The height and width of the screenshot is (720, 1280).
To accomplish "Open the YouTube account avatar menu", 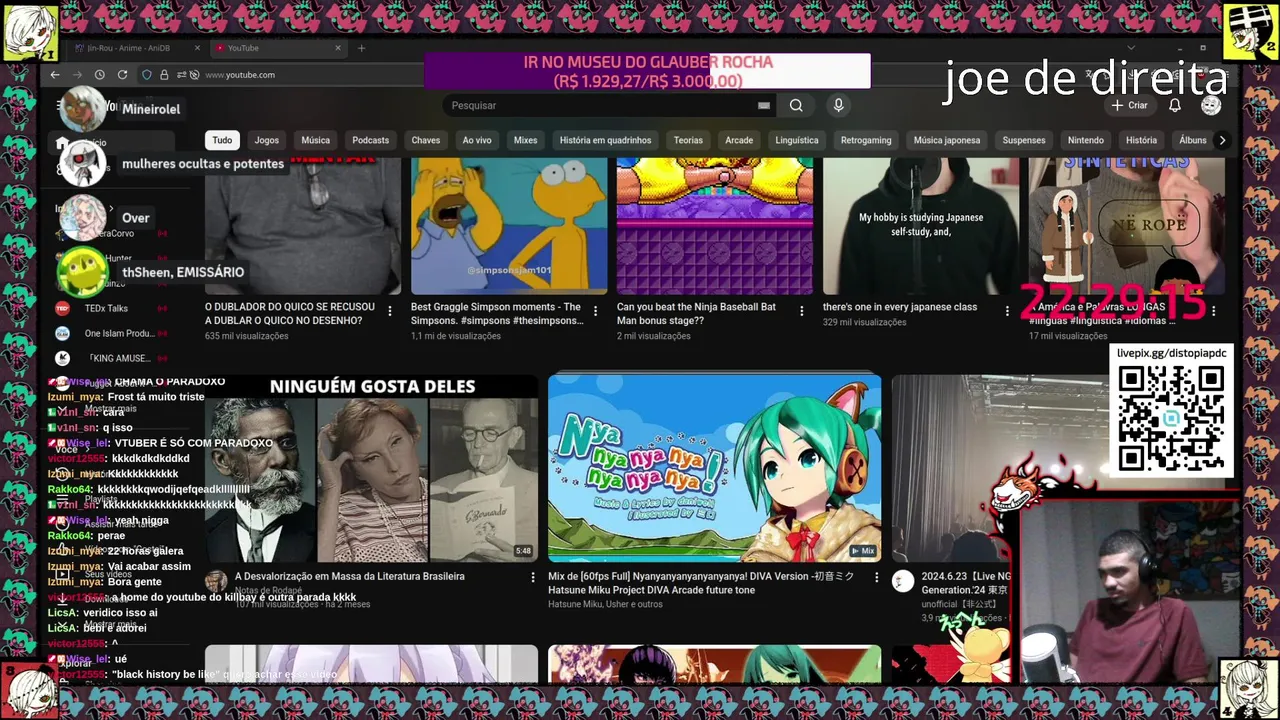I will tap(1211, 105).
